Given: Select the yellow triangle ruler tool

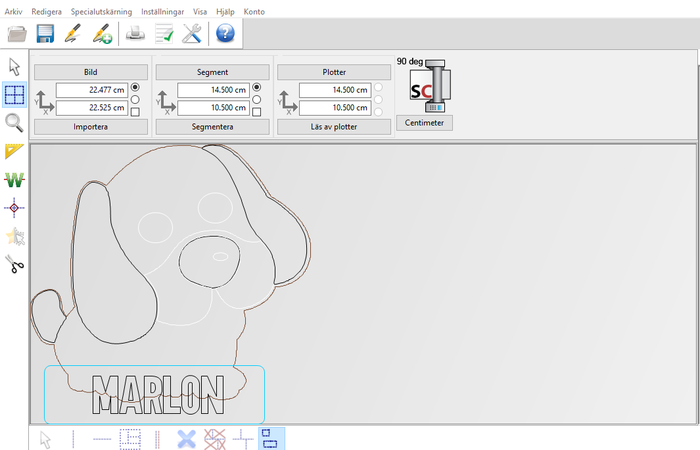Looking at the screenshot, I should 14,151.
